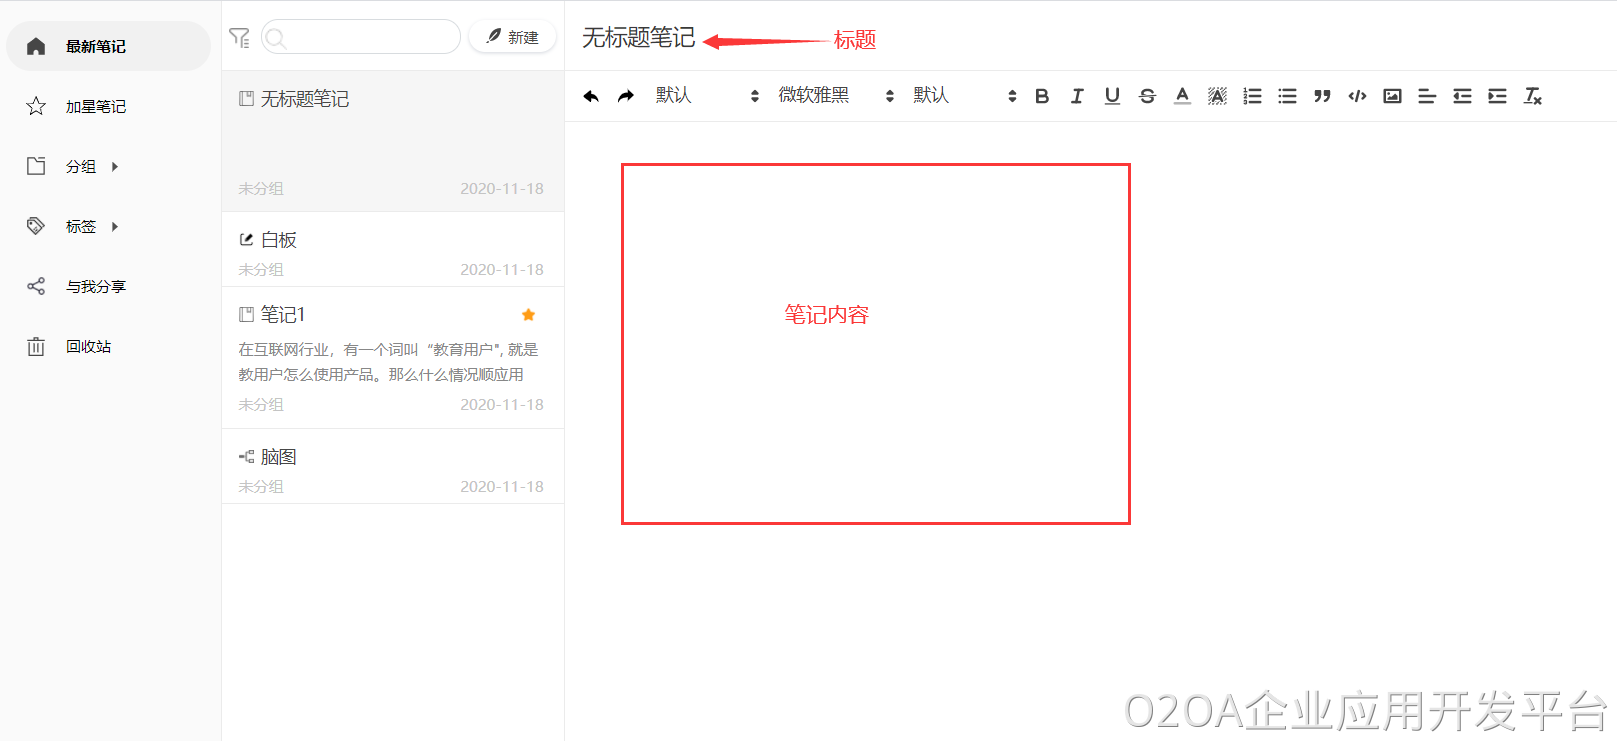1617x741 pixels.
Task: Insert a numbered list
Action: click(x=1252, y=96)
